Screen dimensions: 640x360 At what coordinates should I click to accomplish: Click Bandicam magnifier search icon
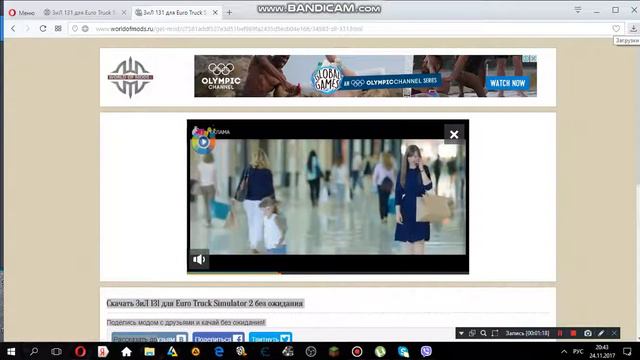coord(483,333)
